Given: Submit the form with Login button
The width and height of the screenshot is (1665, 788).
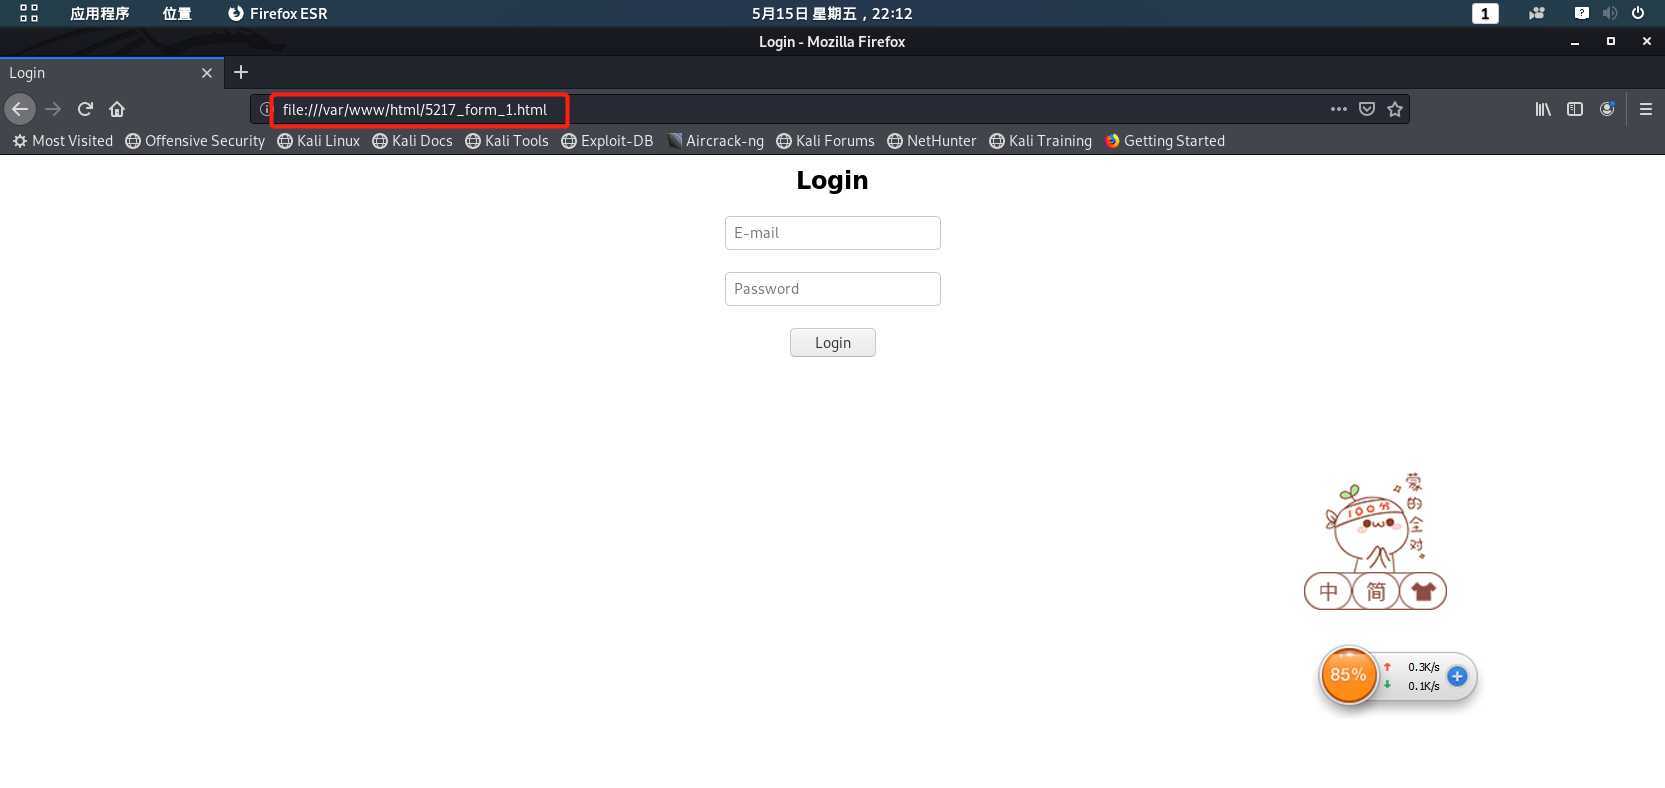Looking at the screenshot, I should [832, 343].
